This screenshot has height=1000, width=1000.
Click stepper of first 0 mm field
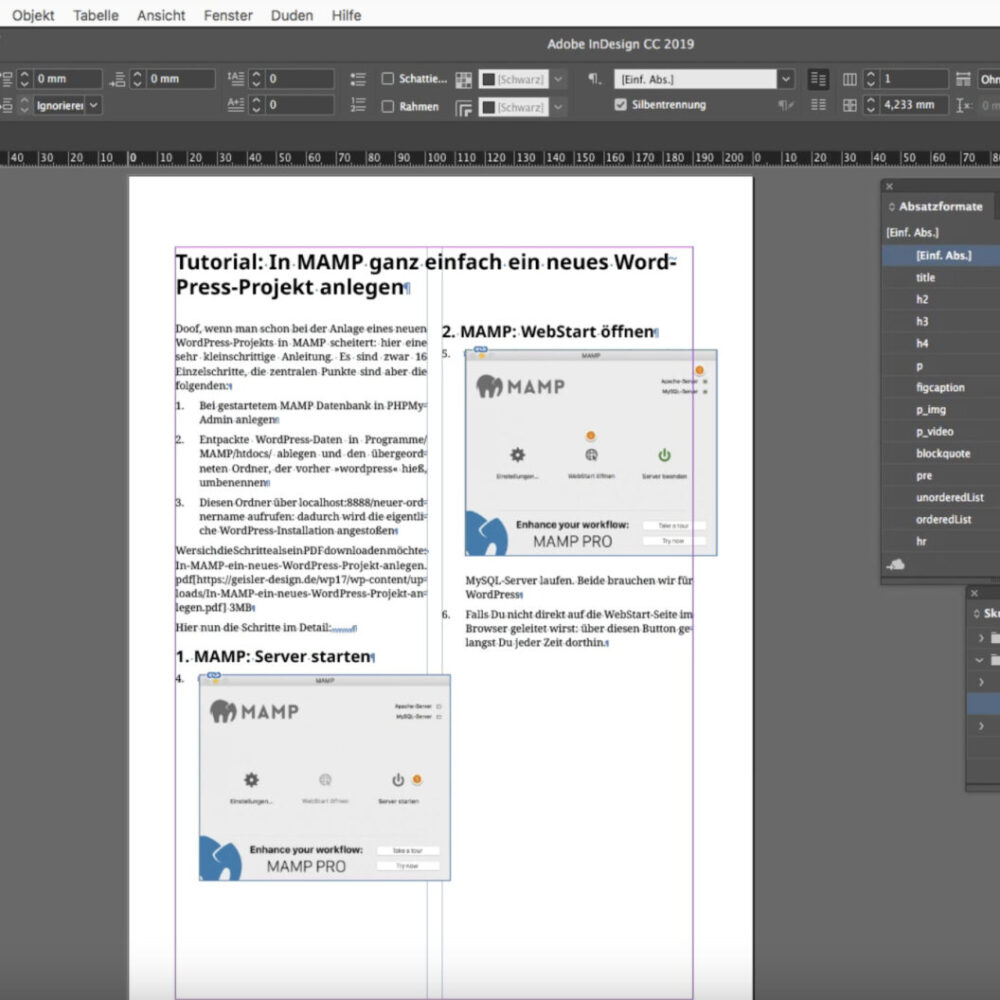[x=24, y=79]
